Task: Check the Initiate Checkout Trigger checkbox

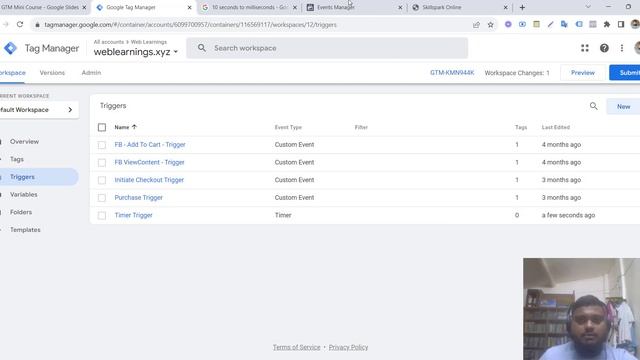Action: [x=102, y=180]
